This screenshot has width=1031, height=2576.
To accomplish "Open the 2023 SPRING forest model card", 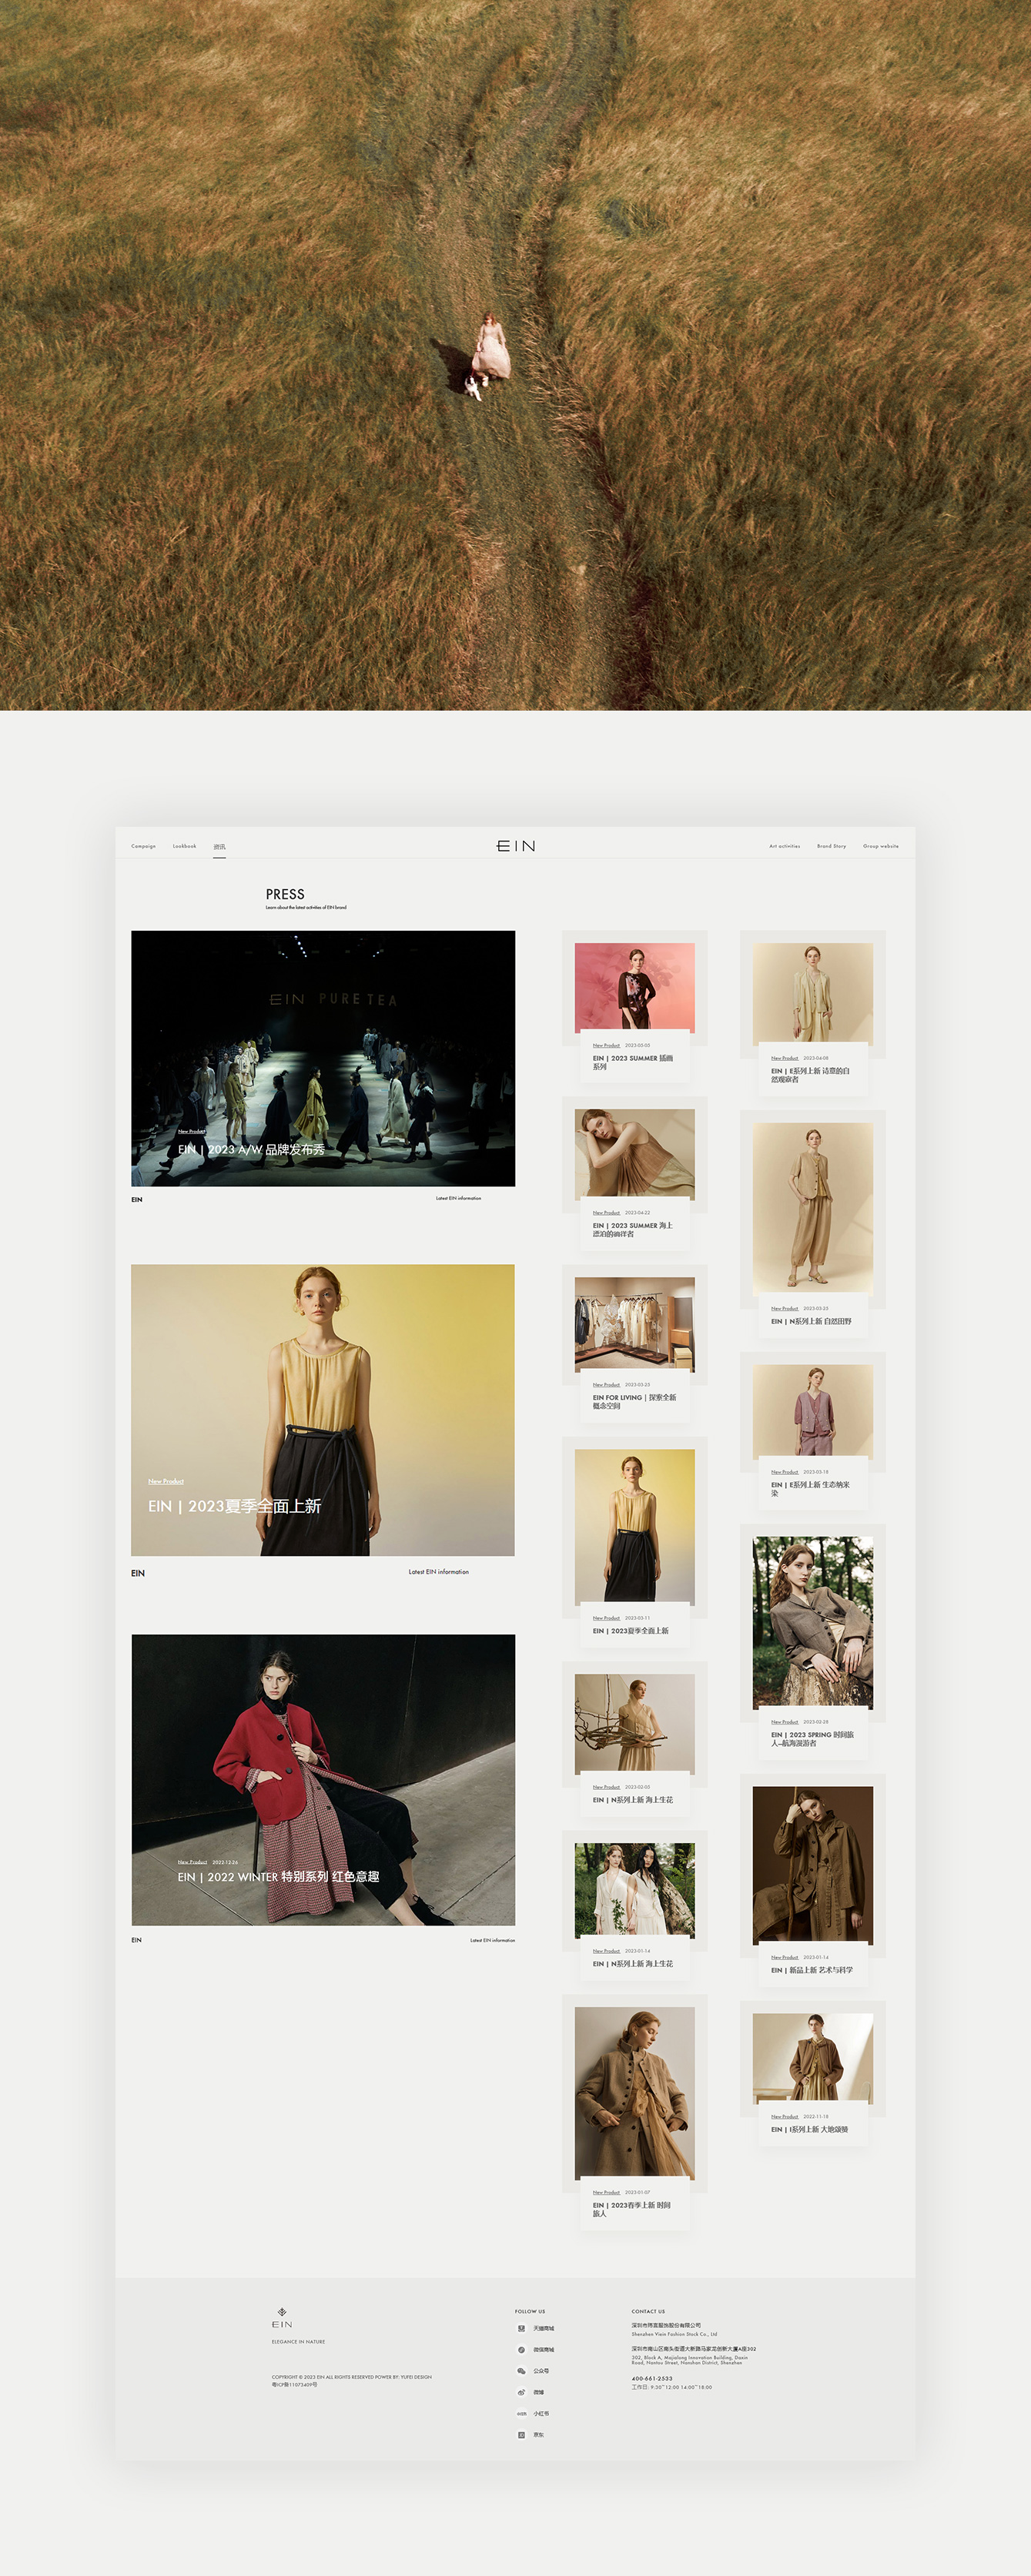I will [812, 1622].
